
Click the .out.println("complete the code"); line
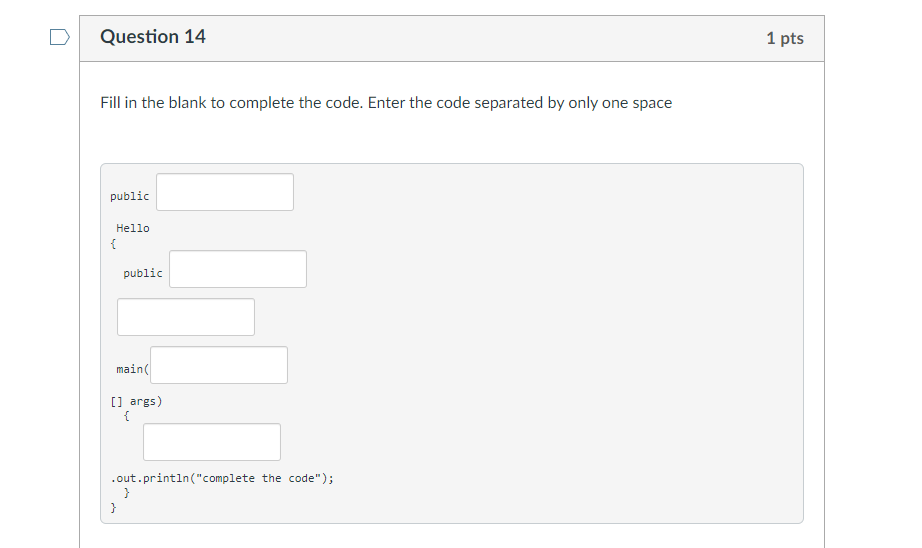(222, 478)
